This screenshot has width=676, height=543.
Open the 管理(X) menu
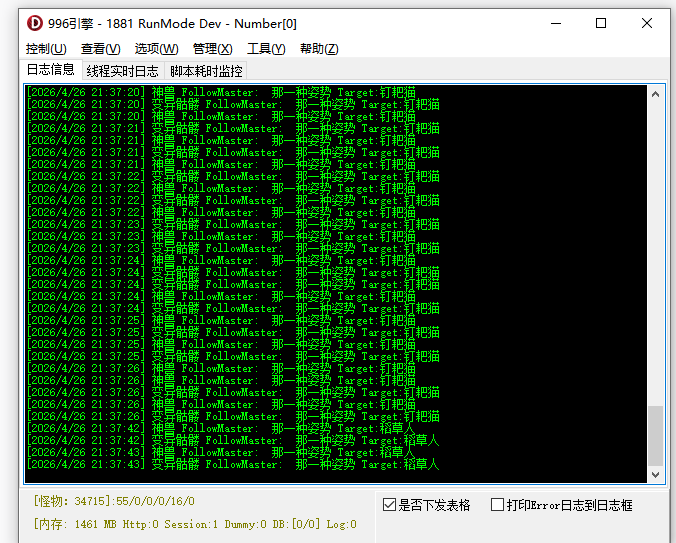tap(212, 49)
